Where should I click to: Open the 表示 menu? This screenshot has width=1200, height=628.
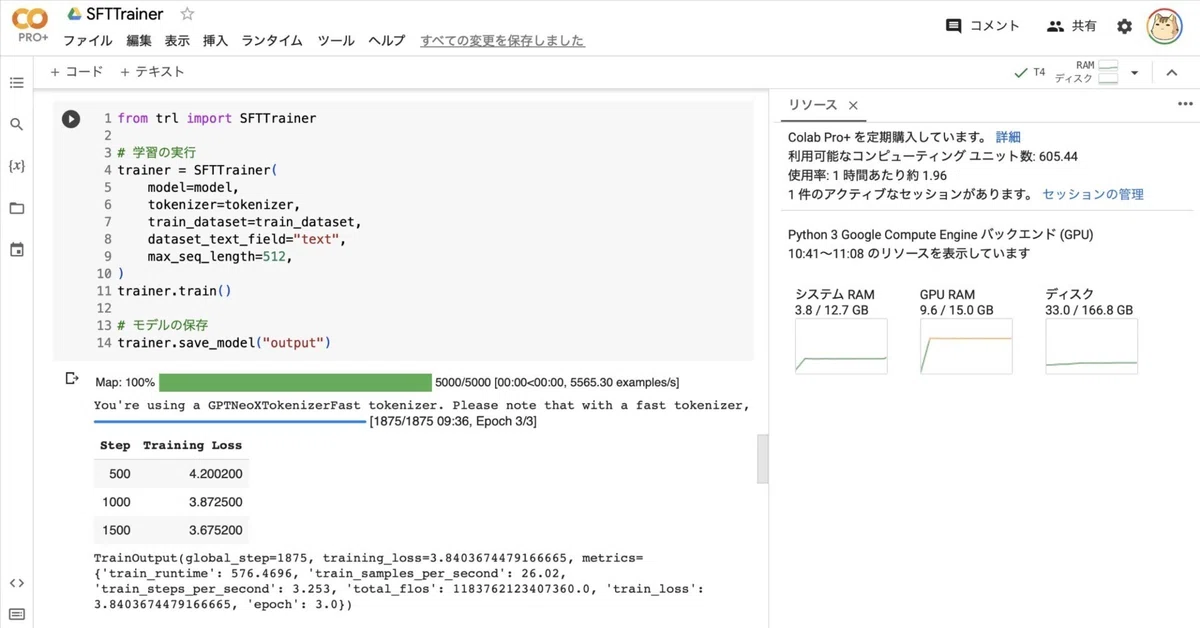177,41
